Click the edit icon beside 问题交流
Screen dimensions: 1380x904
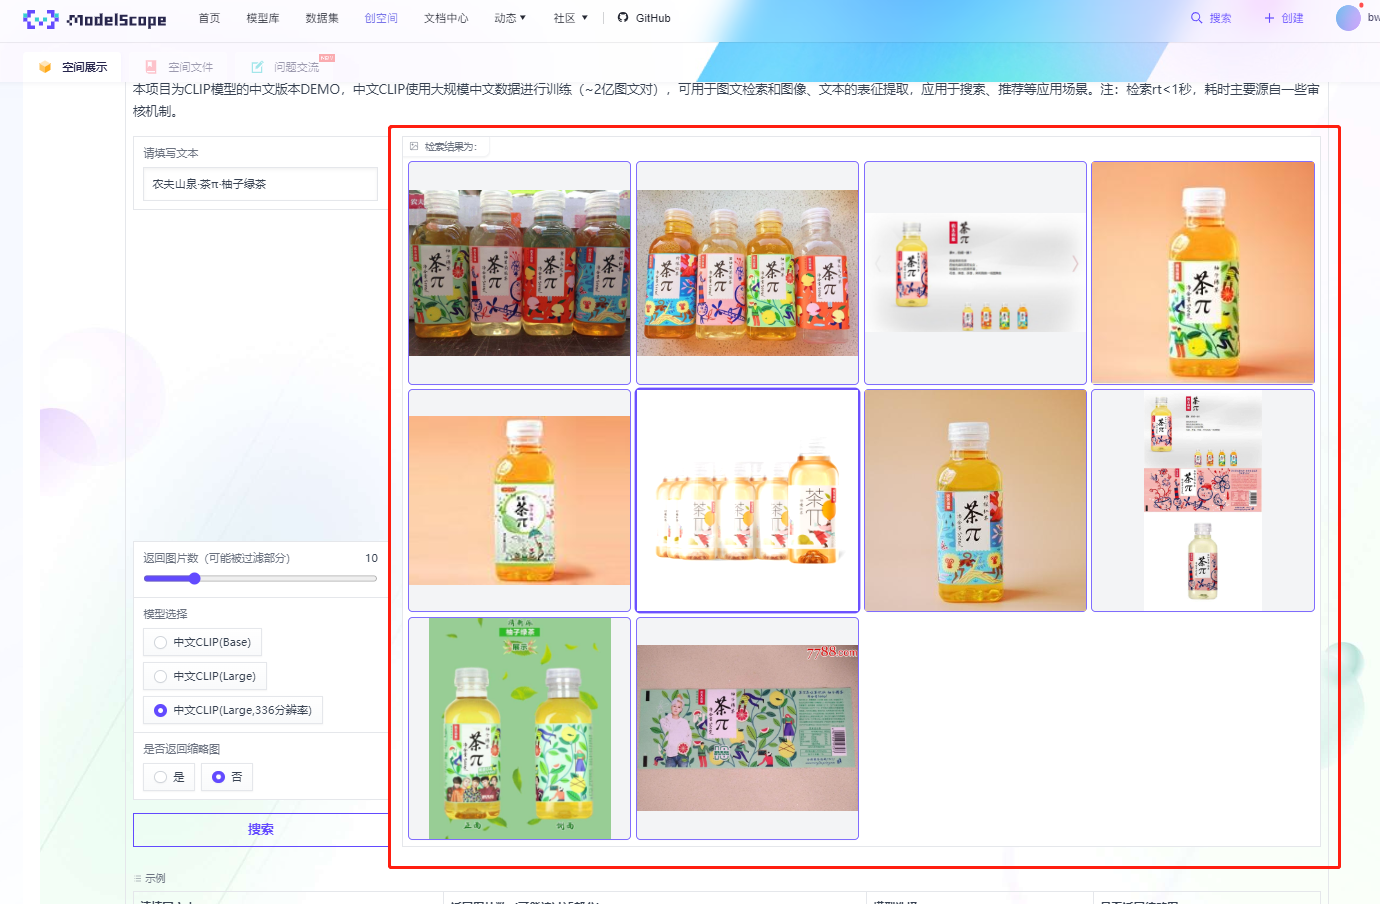(257, 67)
